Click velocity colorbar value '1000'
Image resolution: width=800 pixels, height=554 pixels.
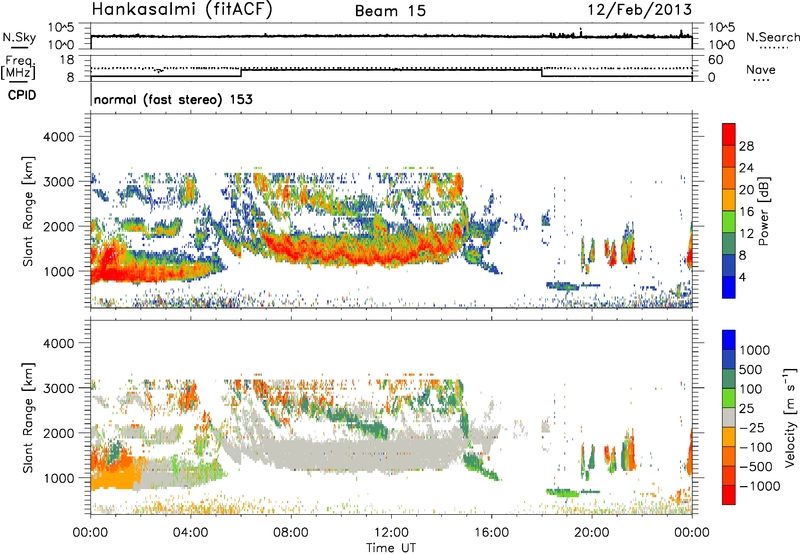(x=755, y=350)
